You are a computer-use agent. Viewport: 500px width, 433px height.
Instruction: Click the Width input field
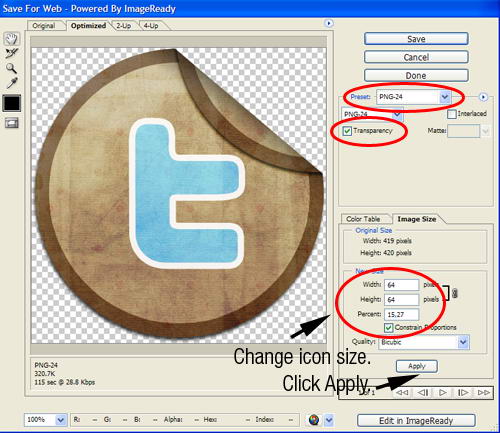(401, 285)
